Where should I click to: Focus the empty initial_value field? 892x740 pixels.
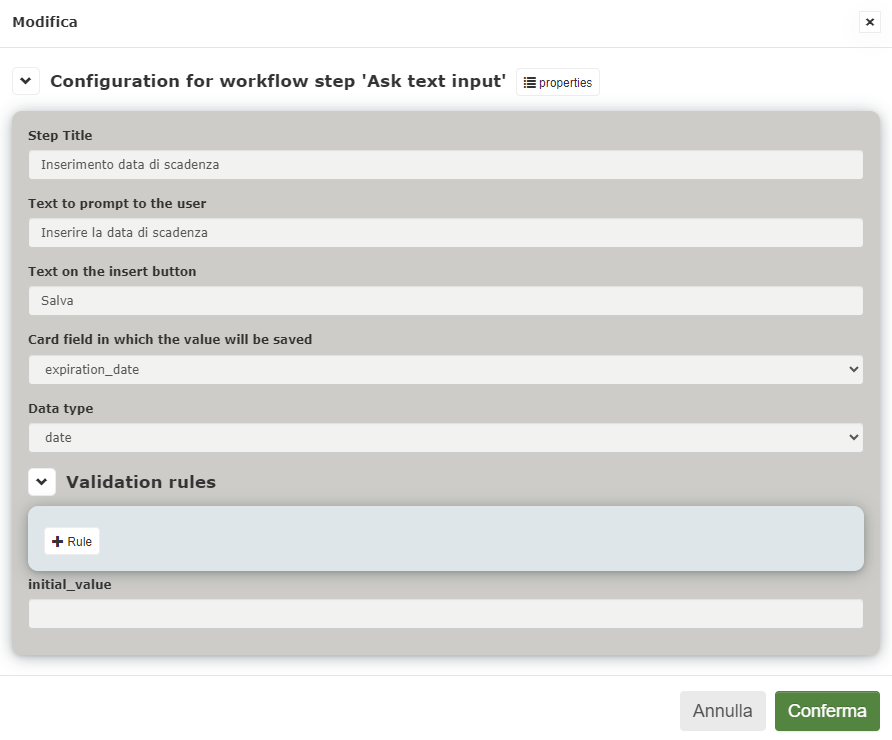(445, 614)
